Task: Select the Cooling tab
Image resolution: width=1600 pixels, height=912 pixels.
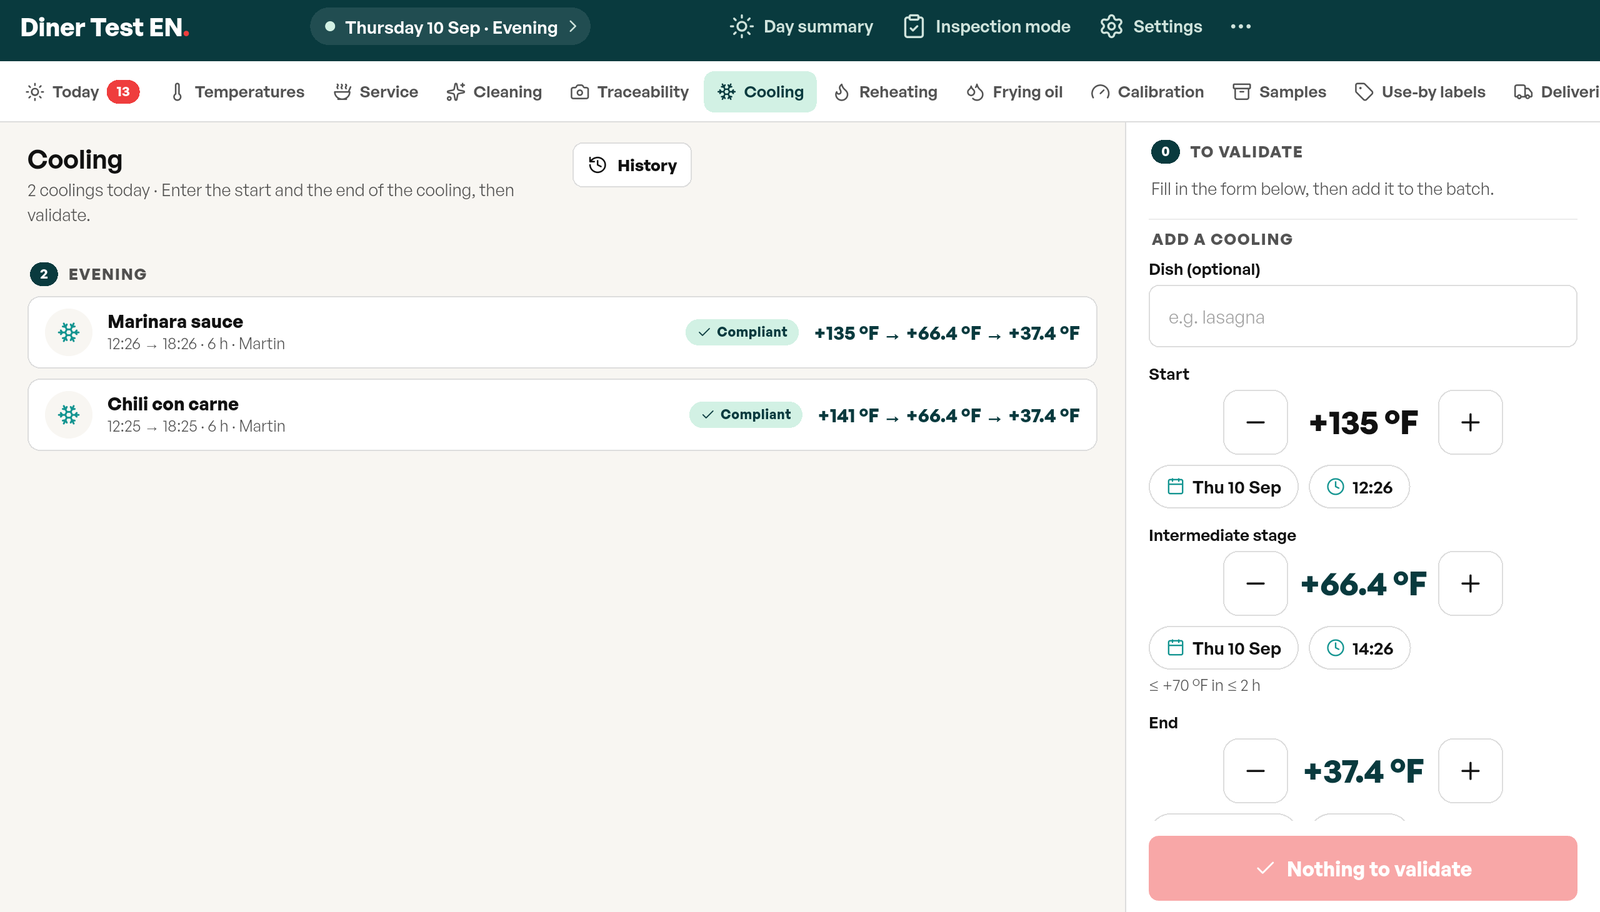Action: 760,92
